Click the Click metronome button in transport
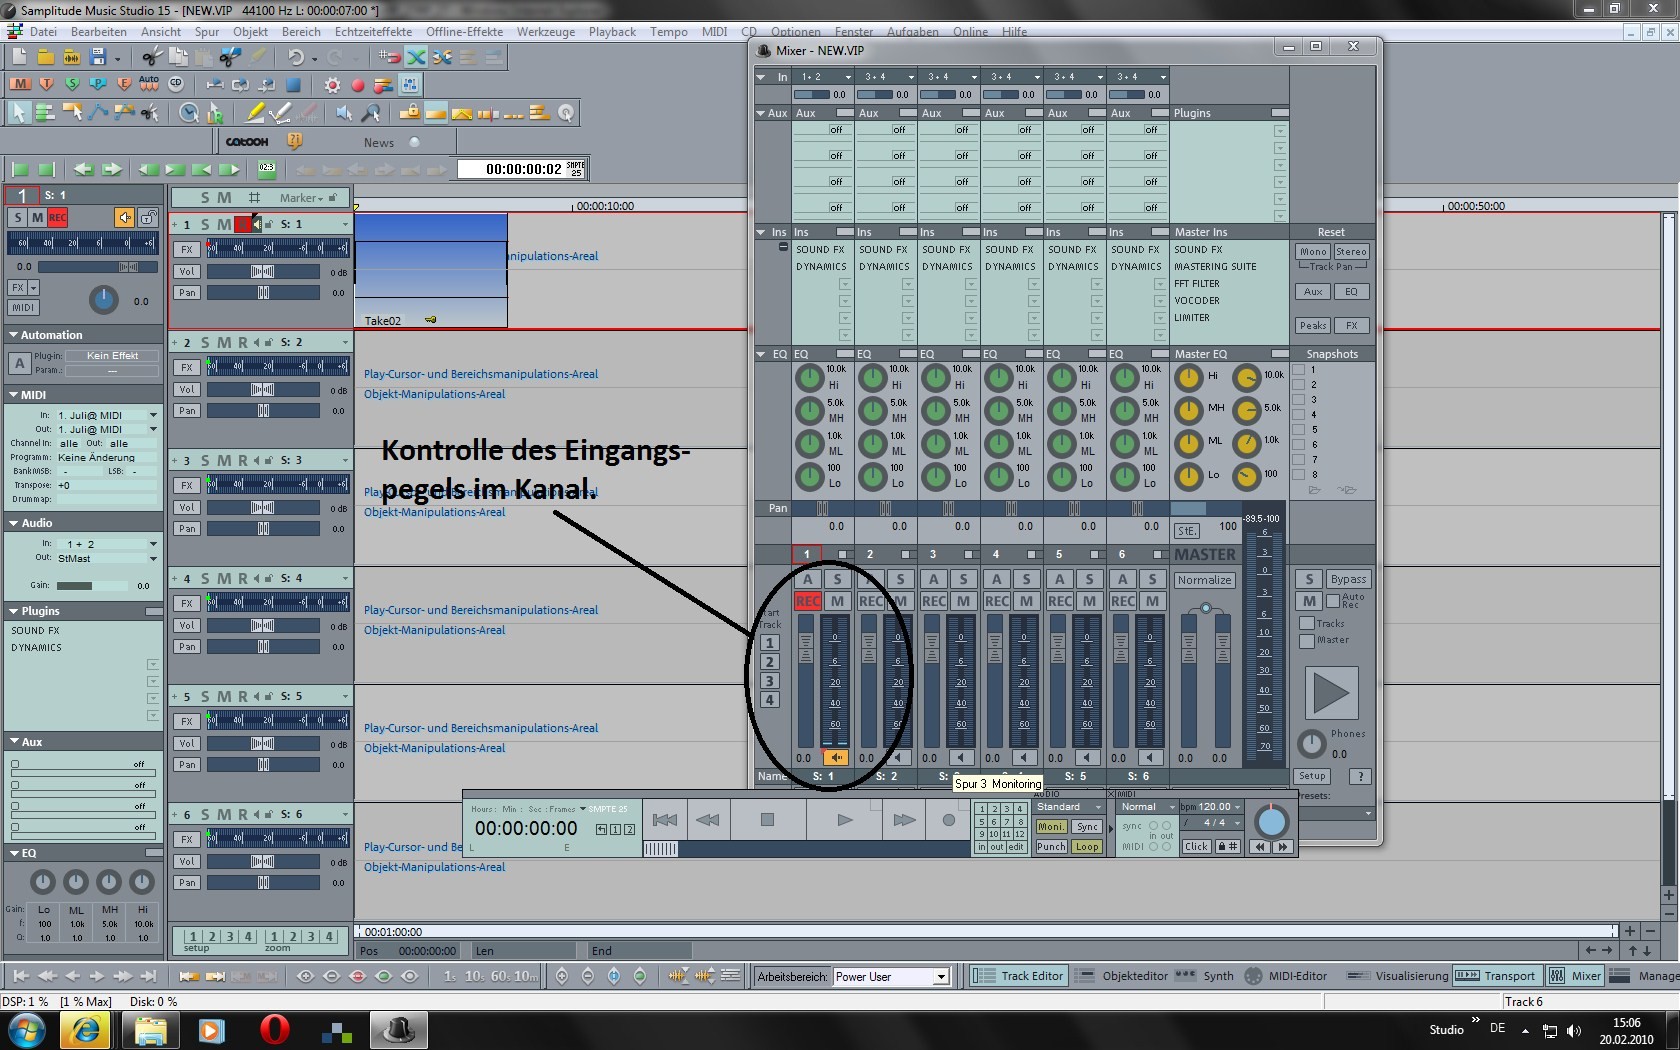 (1196, 846)
